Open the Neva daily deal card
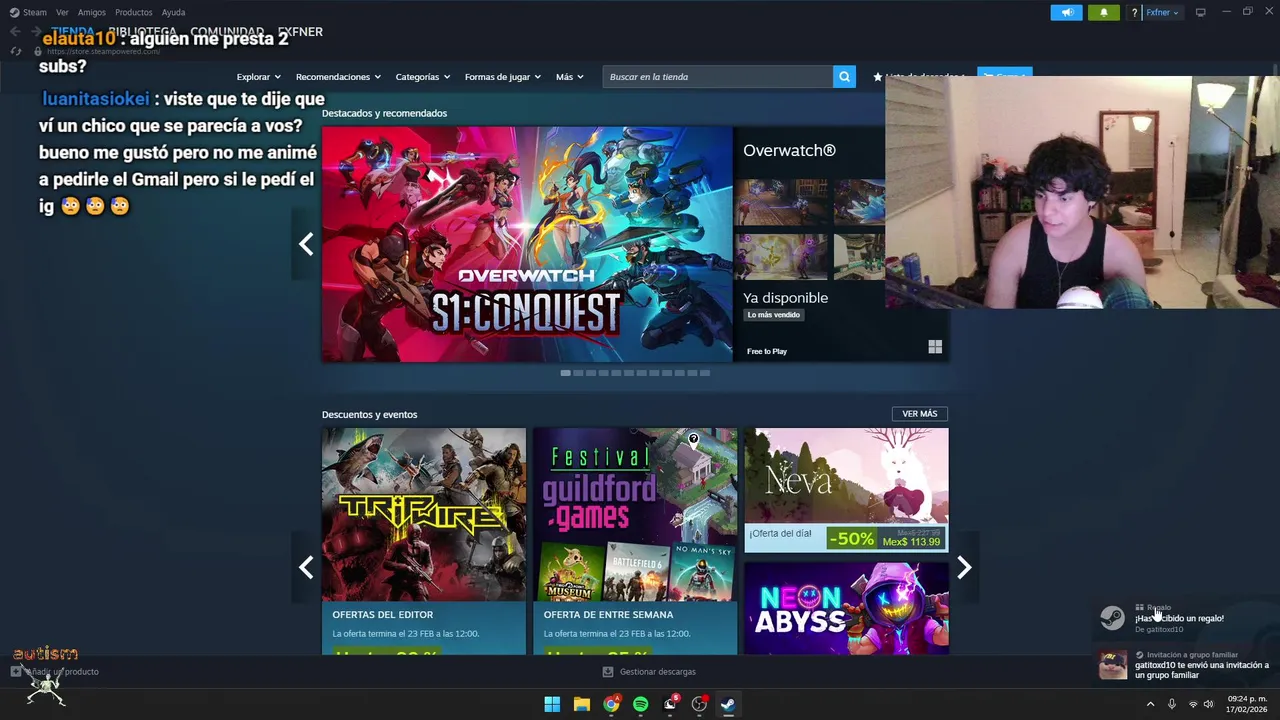Screen dimensions: 1280x720 click(846, 490)
